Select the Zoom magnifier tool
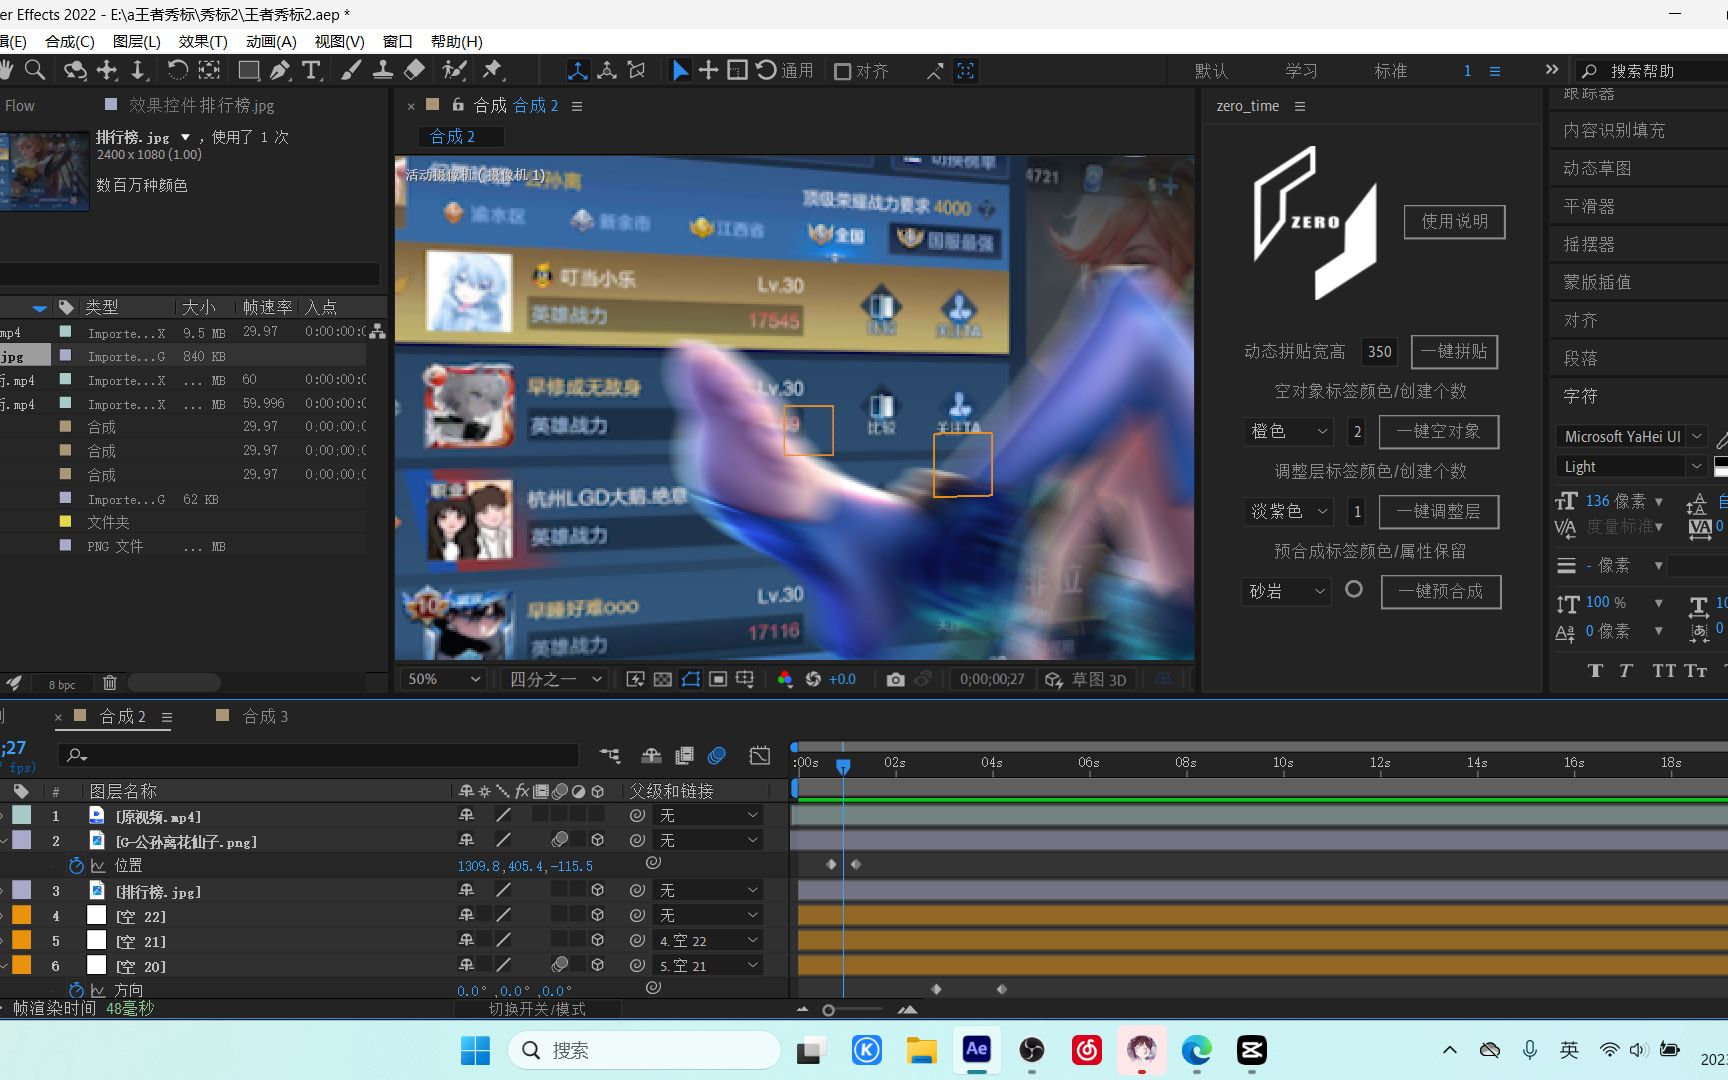The width and height of the screenshot is (1728, 1080). pos(35,70)
